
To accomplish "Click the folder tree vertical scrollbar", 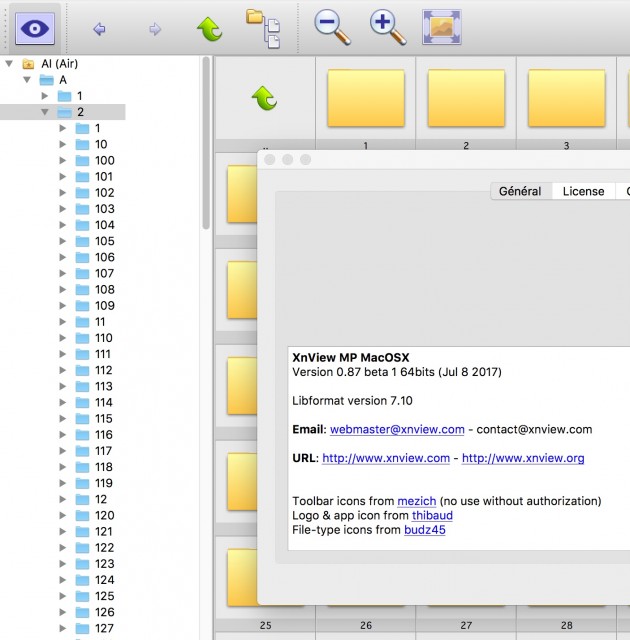I will [x=206, y=143].
